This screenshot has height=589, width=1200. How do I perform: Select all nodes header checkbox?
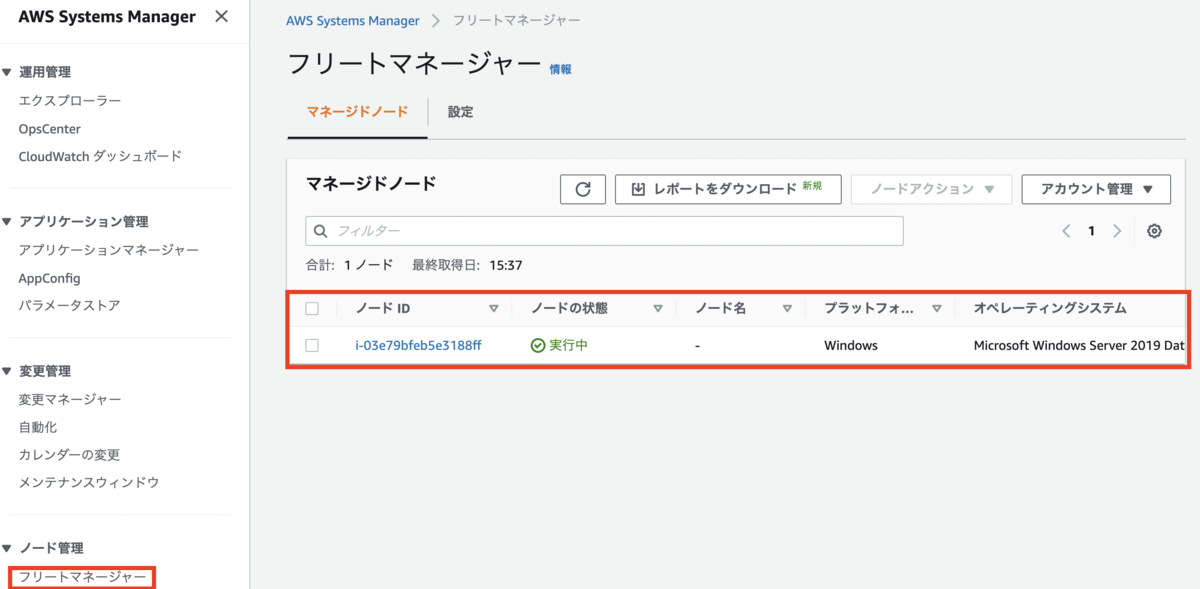click(x=312, y=309)
